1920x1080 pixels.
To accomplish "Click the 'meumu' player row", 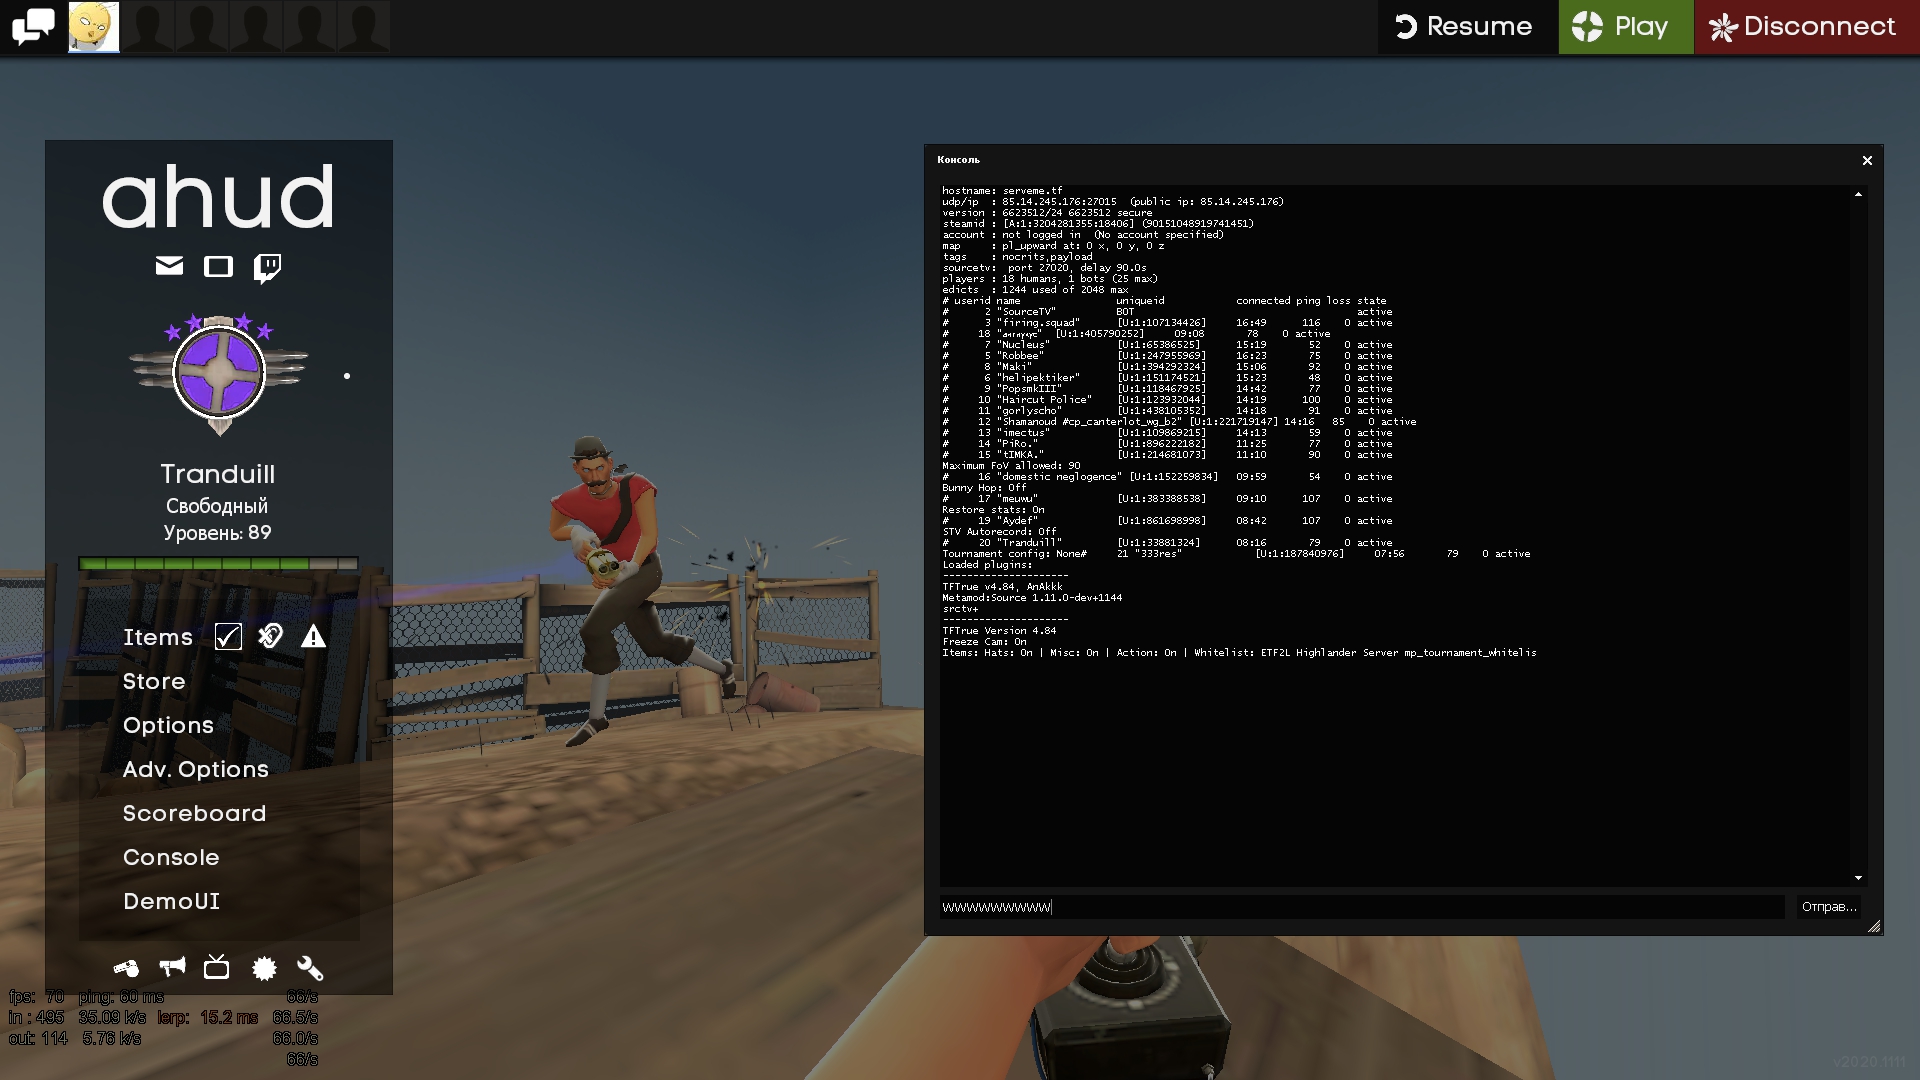I will [1167, 499].
